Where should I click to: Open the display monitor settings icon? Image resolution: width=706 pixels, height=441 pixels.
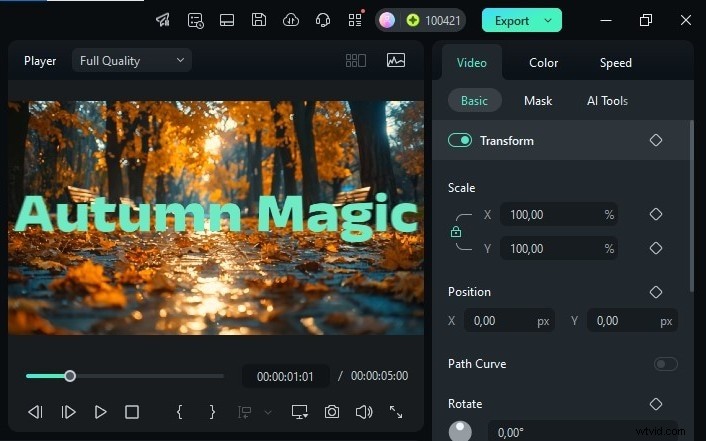tap(299, 412)
